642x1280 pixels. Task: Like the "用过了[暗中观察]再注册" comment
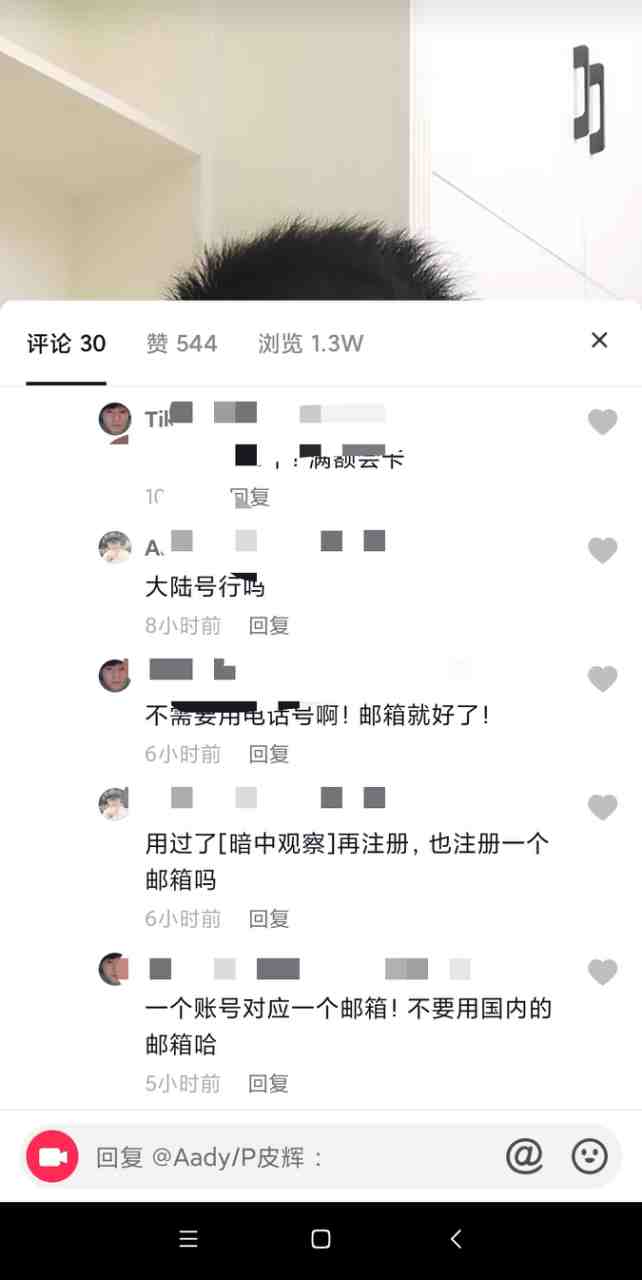[602, 807]
